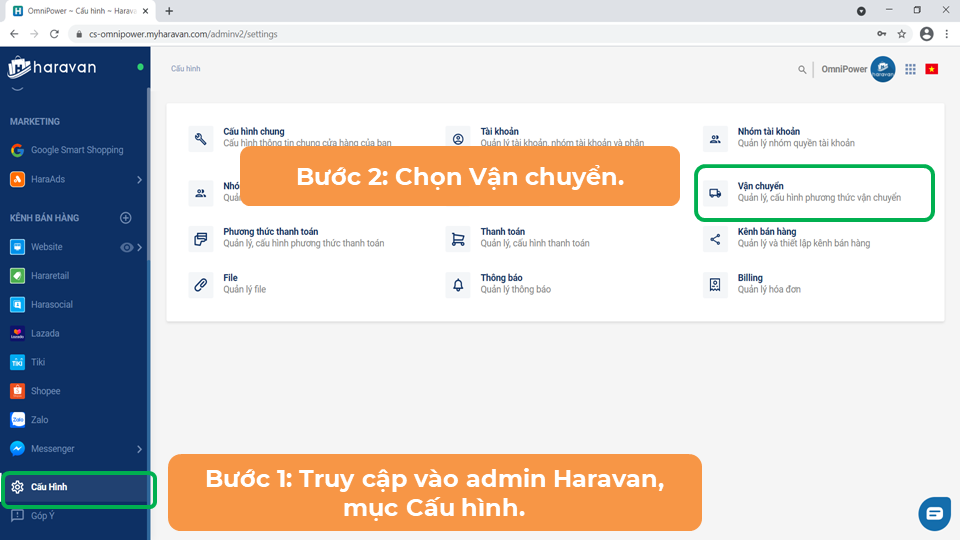
Task: Click the Tài khoản user icon
Action: coord(458,139)
